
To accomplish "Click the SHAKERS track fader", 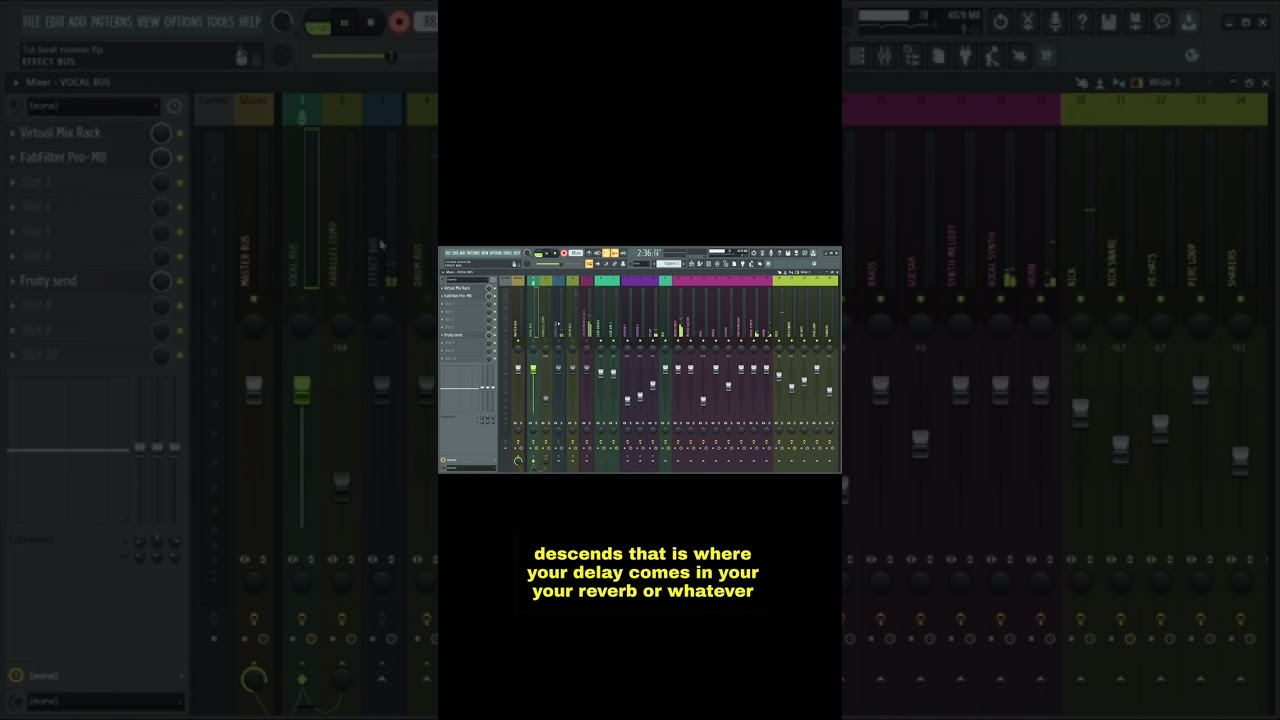I will point(829,391).
